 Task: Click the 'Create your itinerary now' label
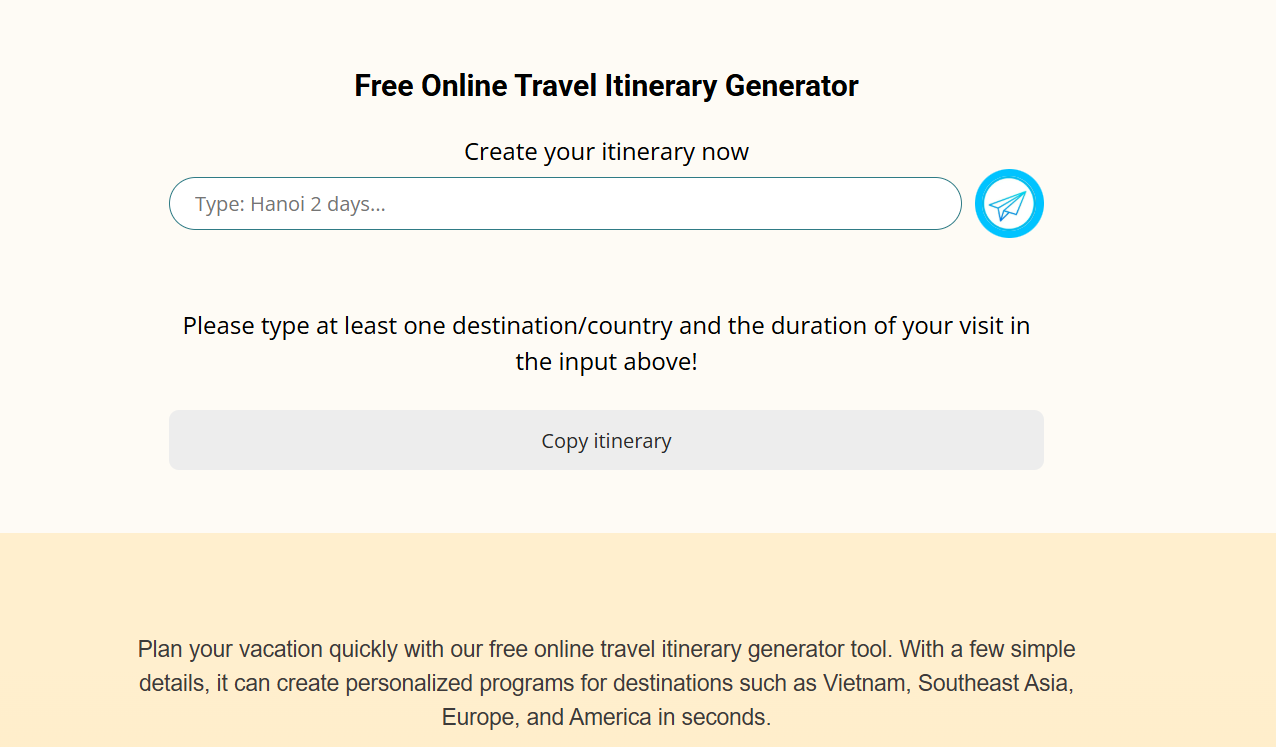click(x=606, y=152)
